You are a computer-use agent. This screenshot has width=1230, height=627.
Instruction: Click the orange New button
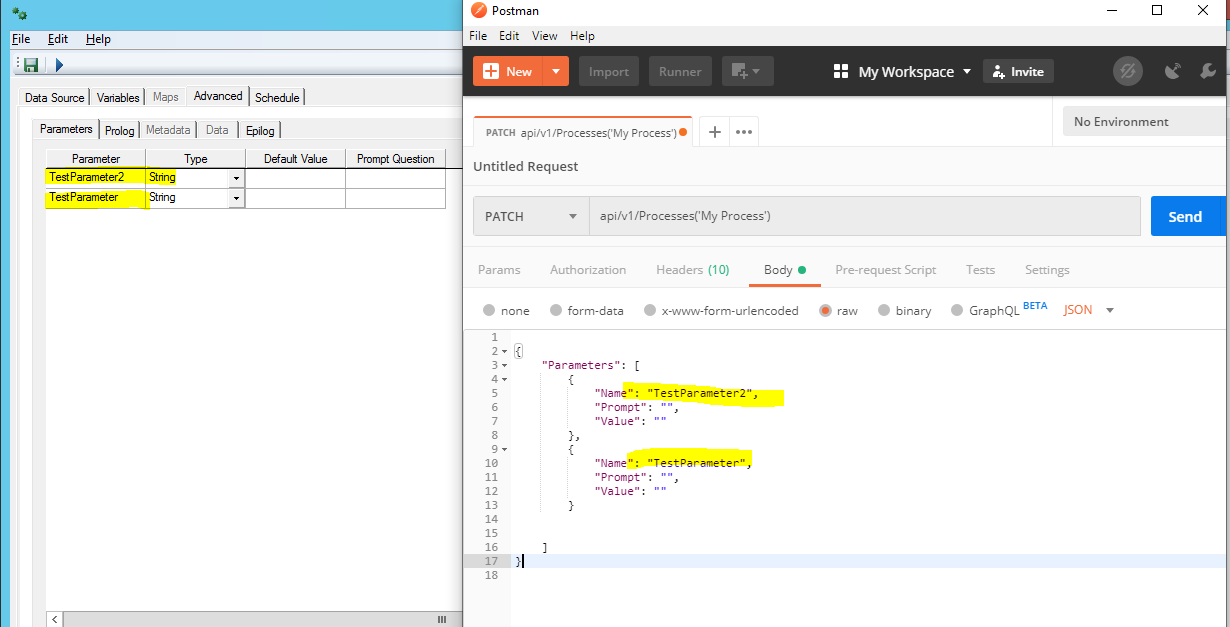[x=509, y=71]
